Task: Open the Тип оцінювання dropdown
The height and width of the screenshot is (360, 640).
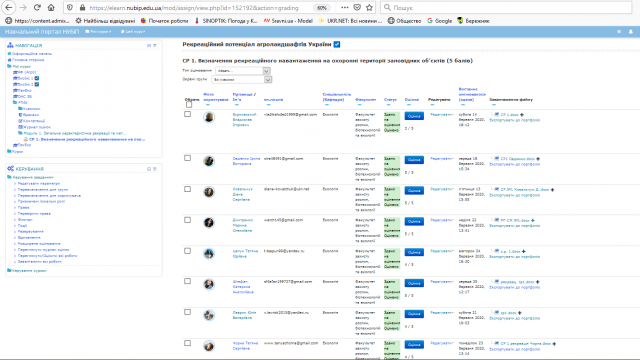Action: coord(243,71)
